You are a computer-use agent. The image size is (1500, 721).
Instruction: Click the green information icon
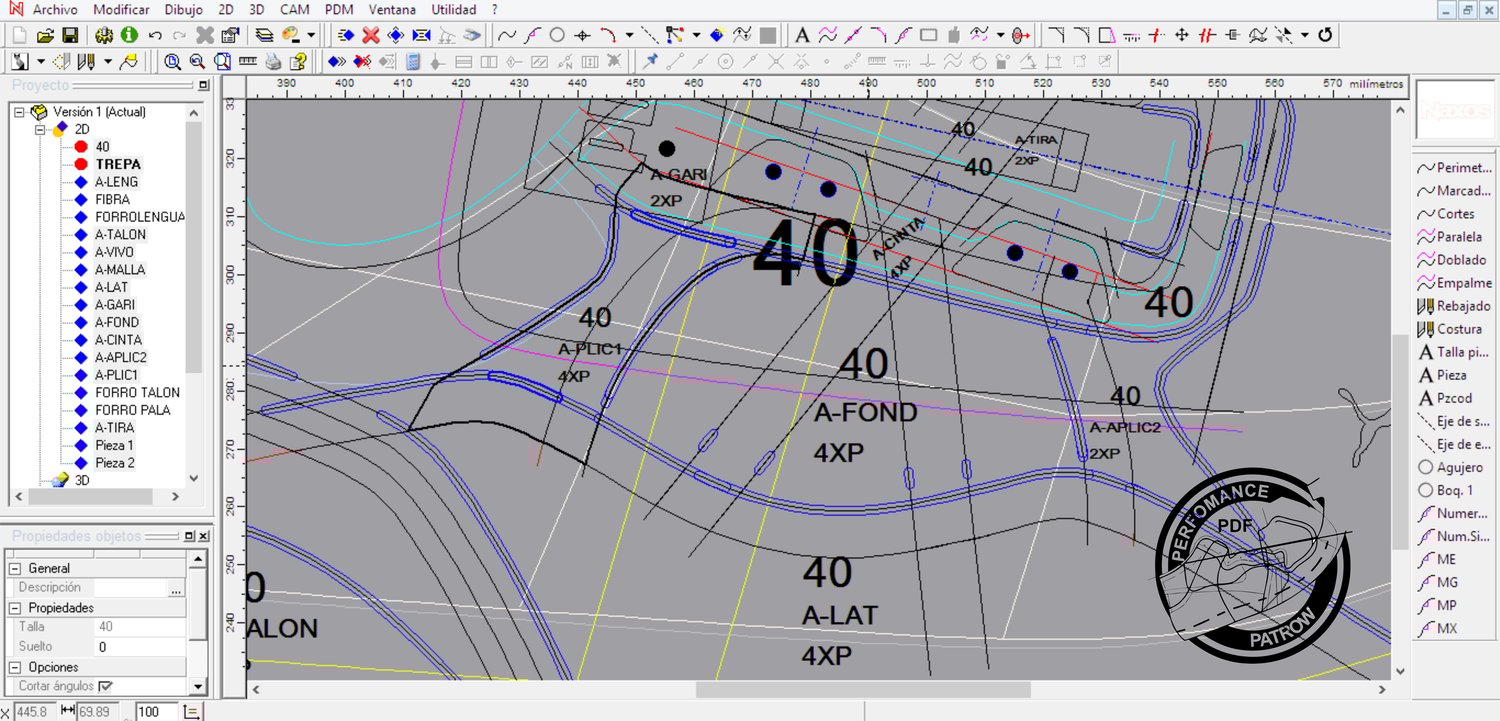129,35
